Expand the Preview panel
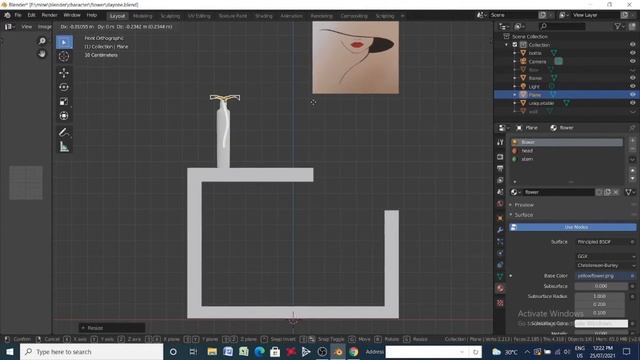 tap(511, 205)
